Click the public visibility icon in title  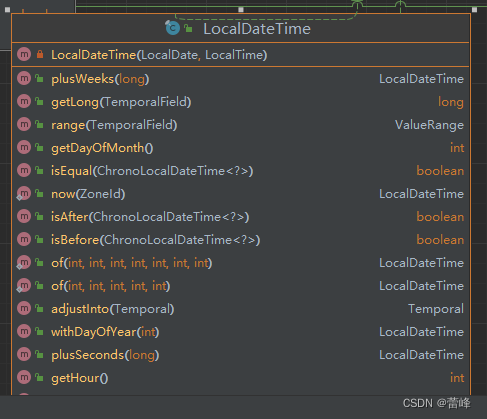pos(189,29)
